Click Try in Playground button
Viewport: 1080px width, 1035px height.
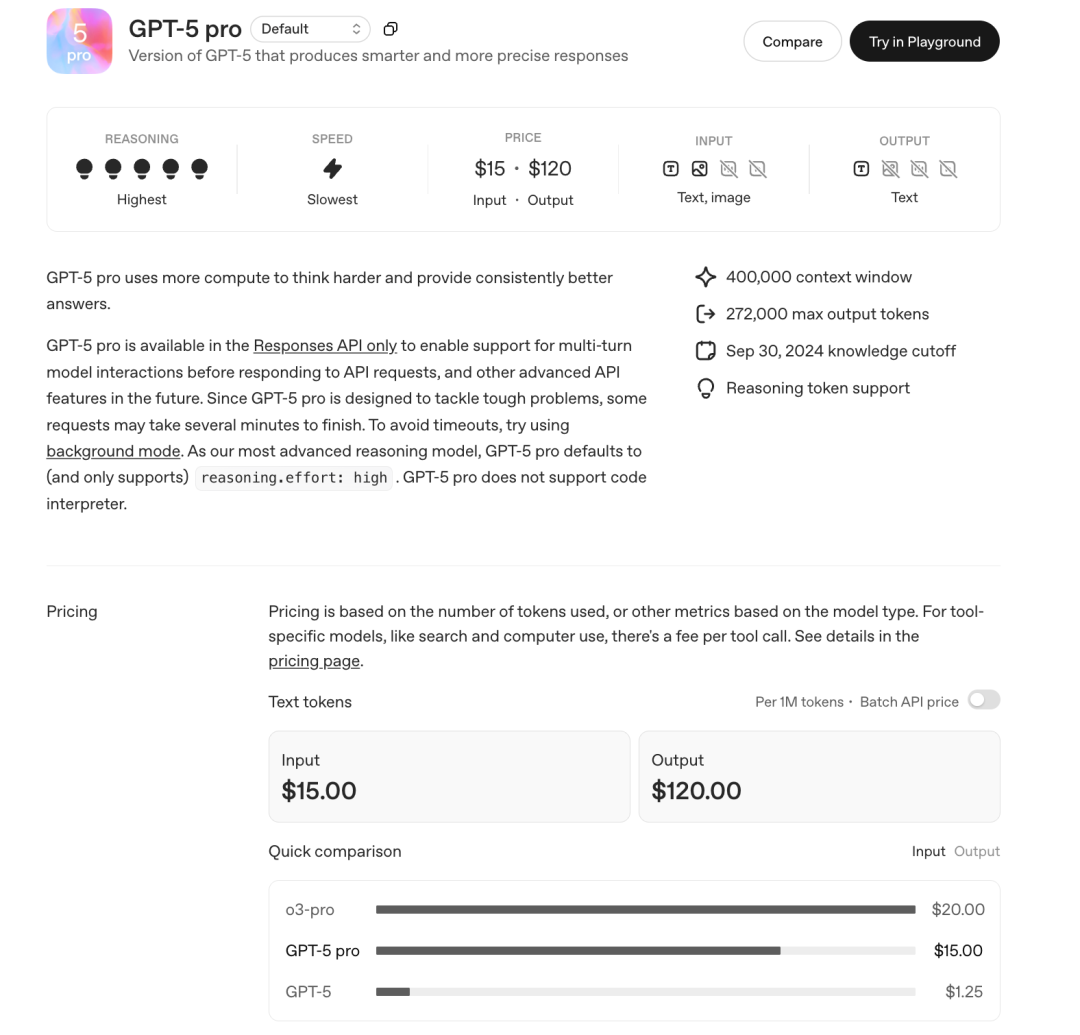(x=924, y=41)
